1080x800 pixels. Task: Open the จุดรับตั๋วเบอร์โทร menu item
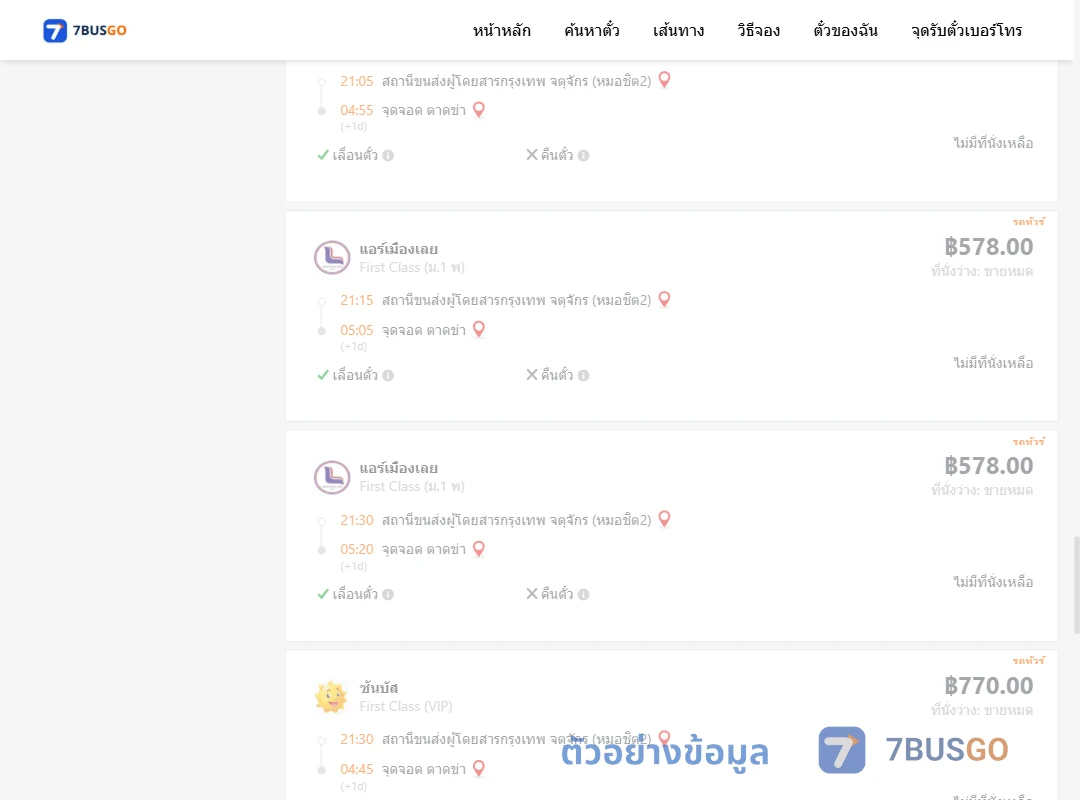coord(966,30)
